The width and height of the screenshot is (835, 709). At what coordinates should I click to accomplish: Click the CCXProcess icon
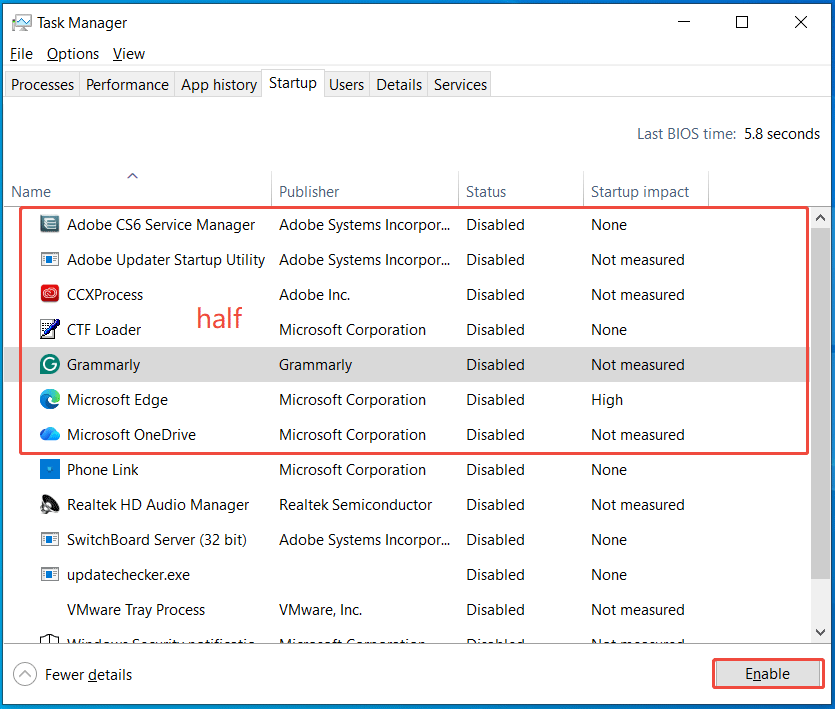pyautogui.click(x=49, y=294)
